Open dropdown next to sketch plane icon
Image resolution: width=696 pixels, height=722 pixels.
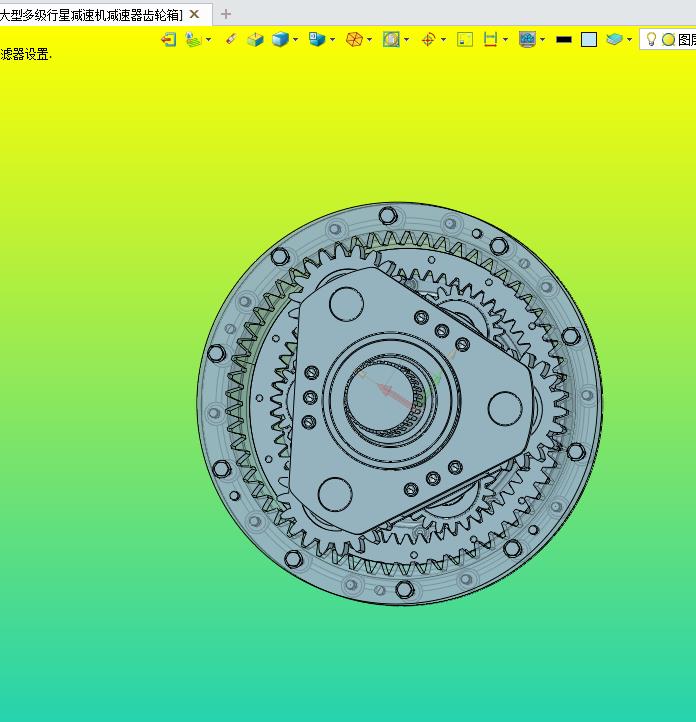209,40
